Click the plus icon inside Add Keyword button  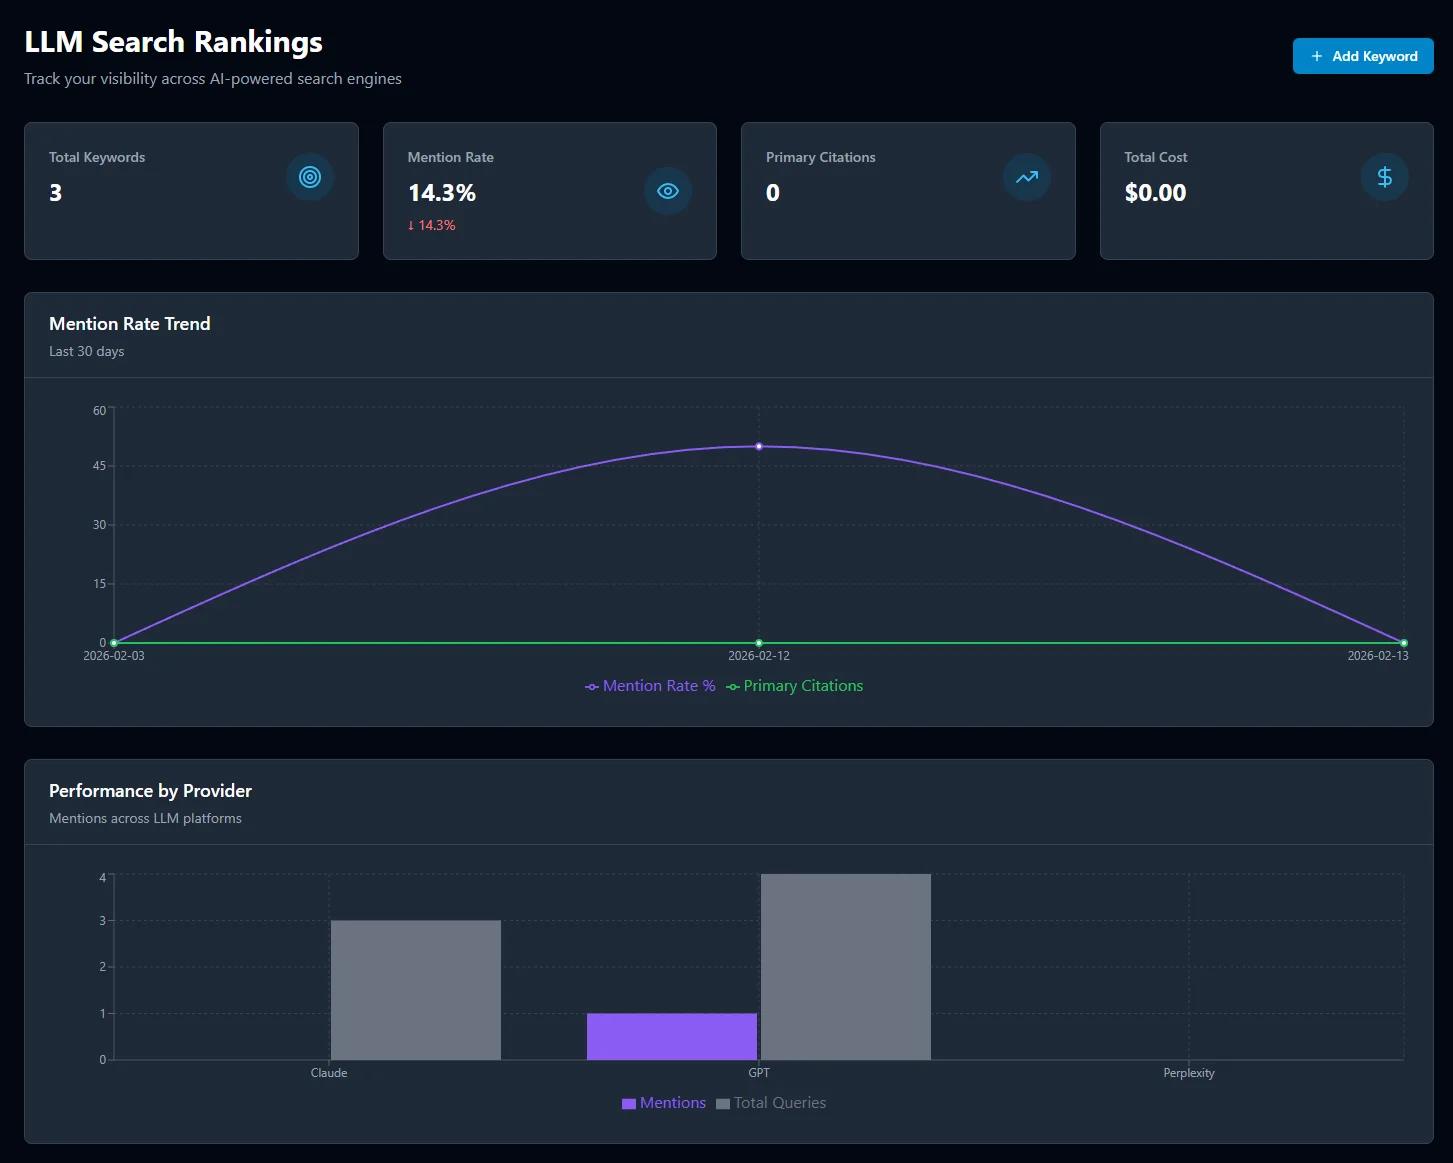coord(1317,56)
